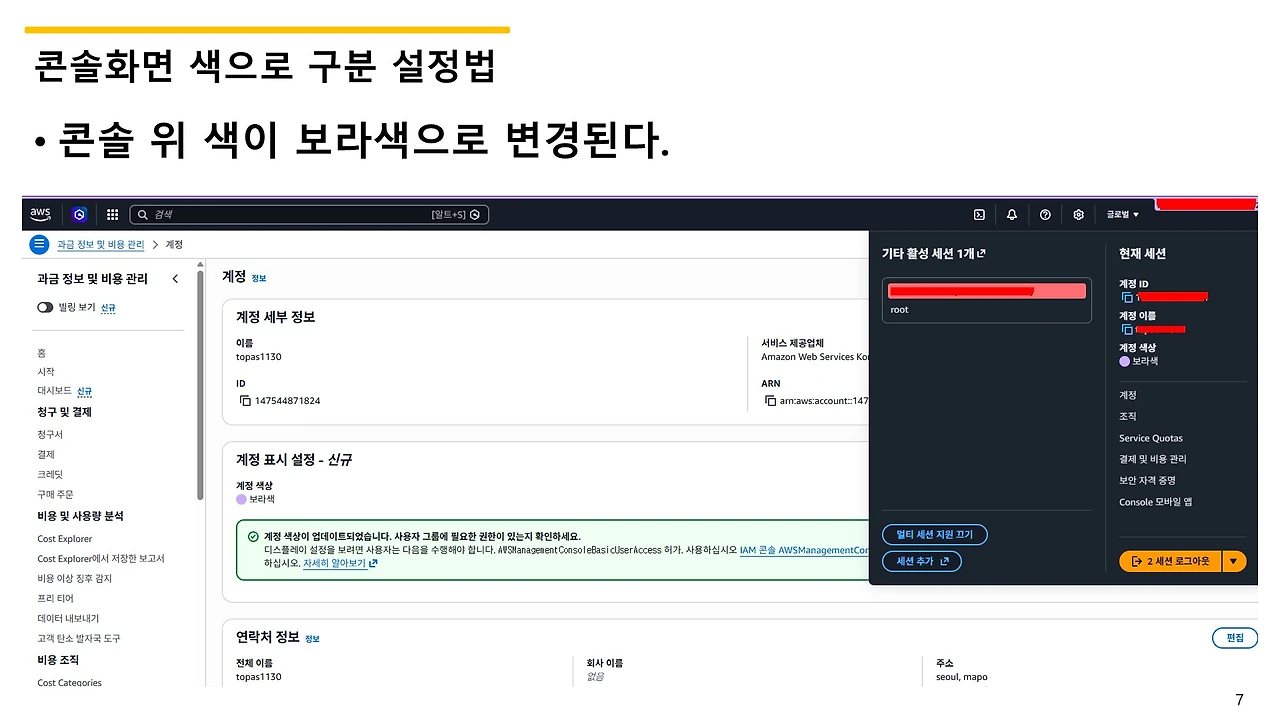Select Cost Explorer in the sidebar
Viewport: 1280px width, 720px height.
pyautogui.click(x=64, y=538)
